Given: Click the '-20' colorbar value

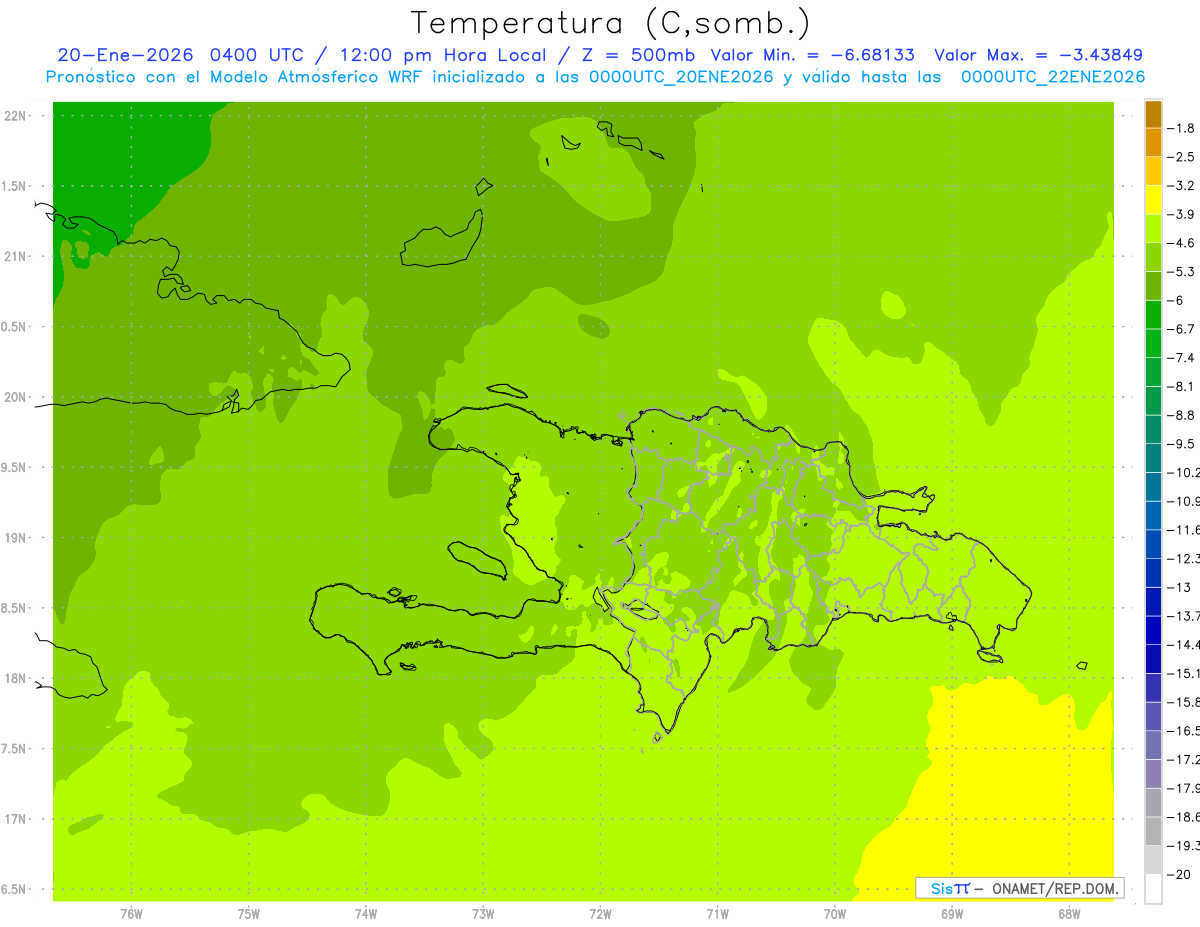Looking at the screenshot, I should (x=1181, y=875).
